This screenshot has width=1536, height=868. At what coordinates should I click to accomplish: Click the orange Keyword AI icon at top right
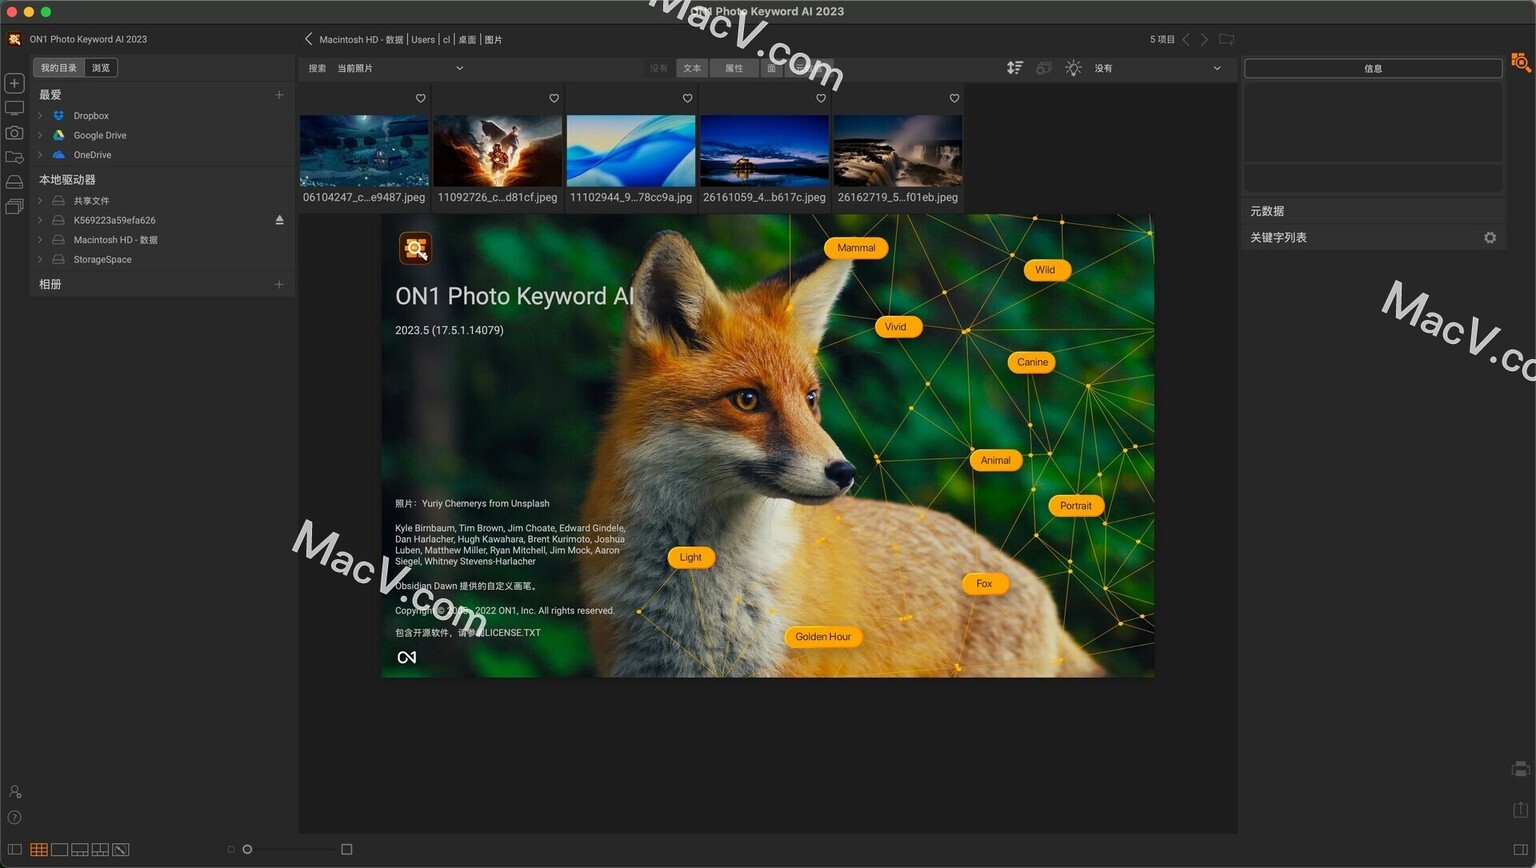pyautogui.click(x=1520, y=62)
